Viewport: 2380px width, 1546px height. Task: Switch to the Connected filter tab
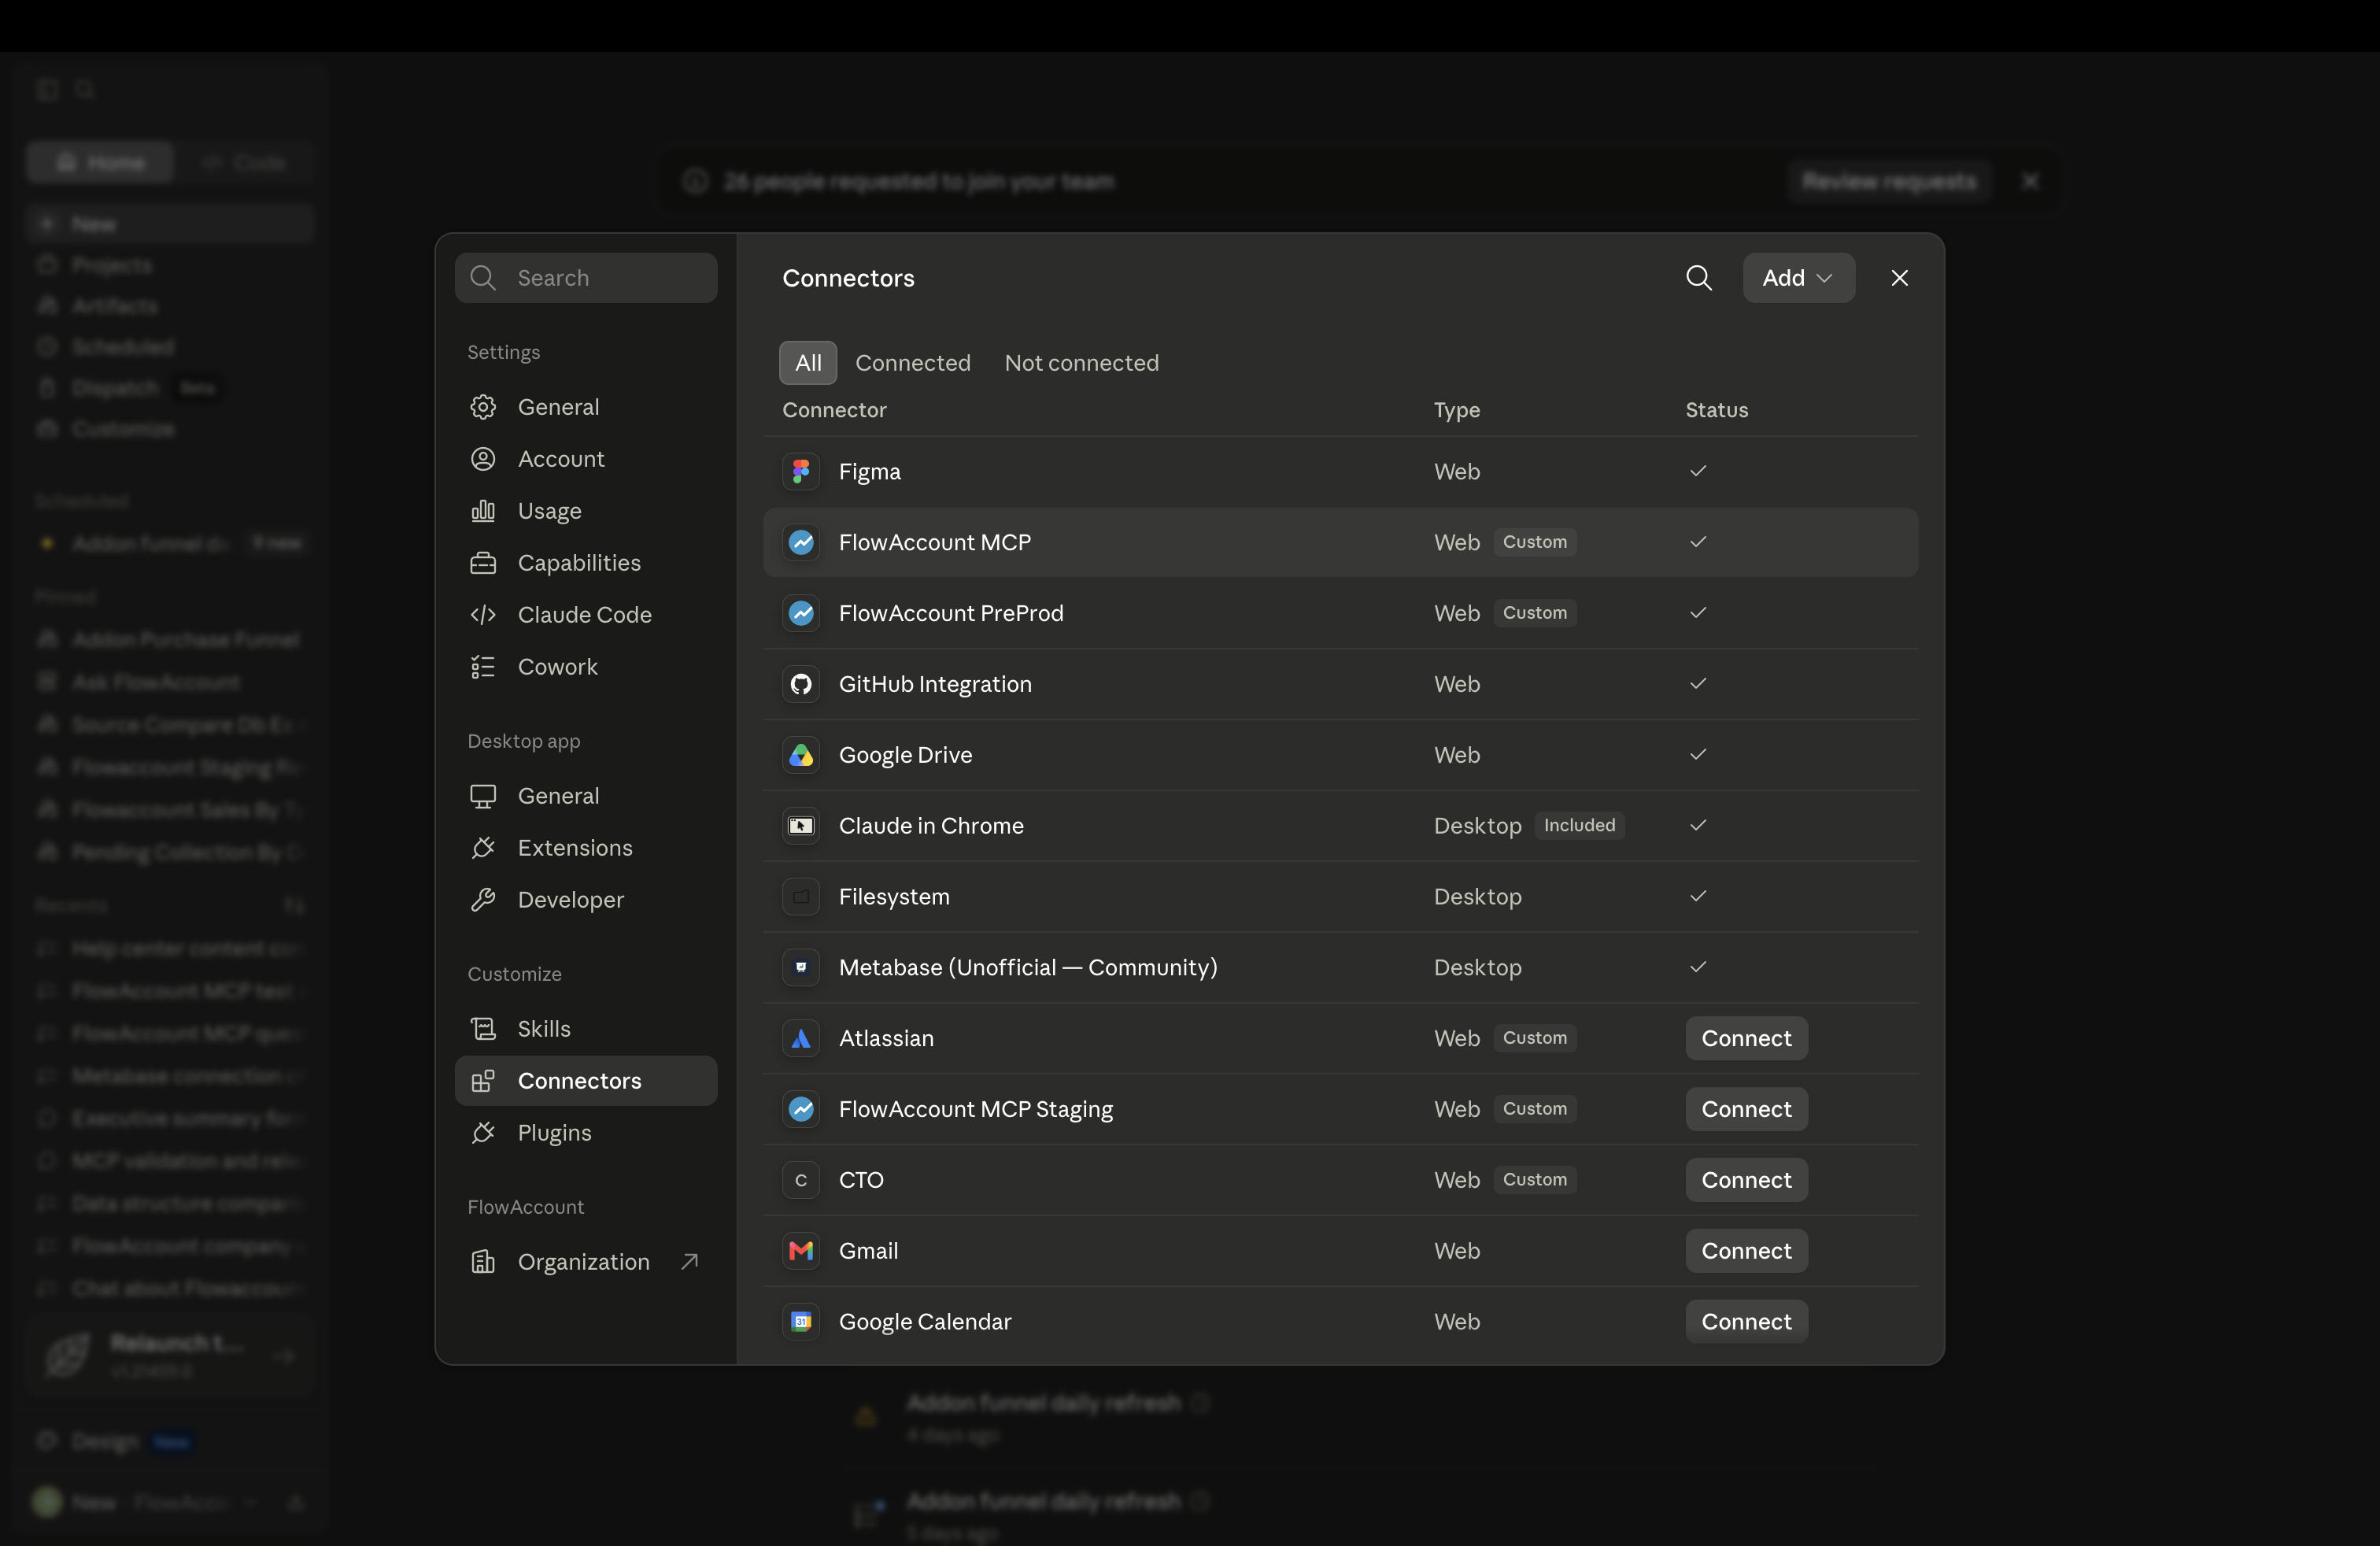pyautogui.click(x=913, y=363)
